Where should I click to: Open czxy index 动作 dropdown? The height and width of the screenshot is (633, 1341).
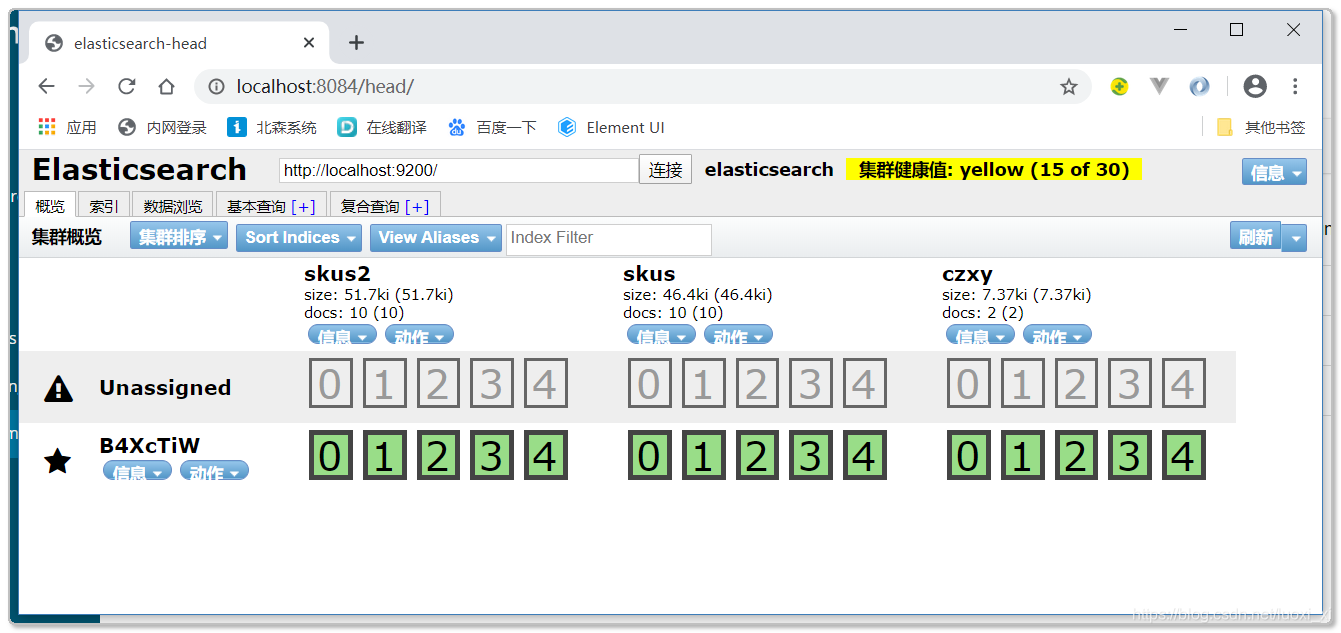(1057, 335)
